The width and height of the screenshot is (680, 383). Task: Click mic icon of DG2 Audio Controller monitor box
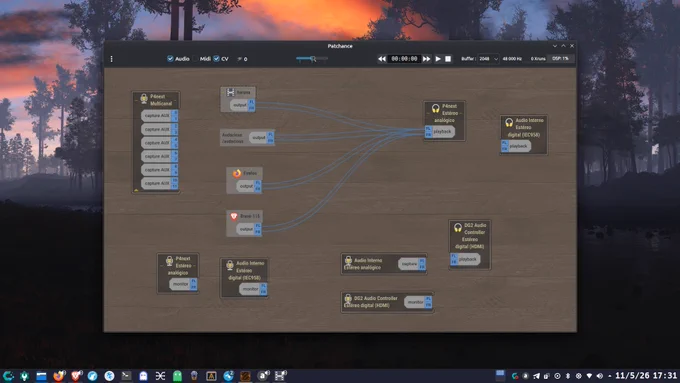click(x=348, y=299)
